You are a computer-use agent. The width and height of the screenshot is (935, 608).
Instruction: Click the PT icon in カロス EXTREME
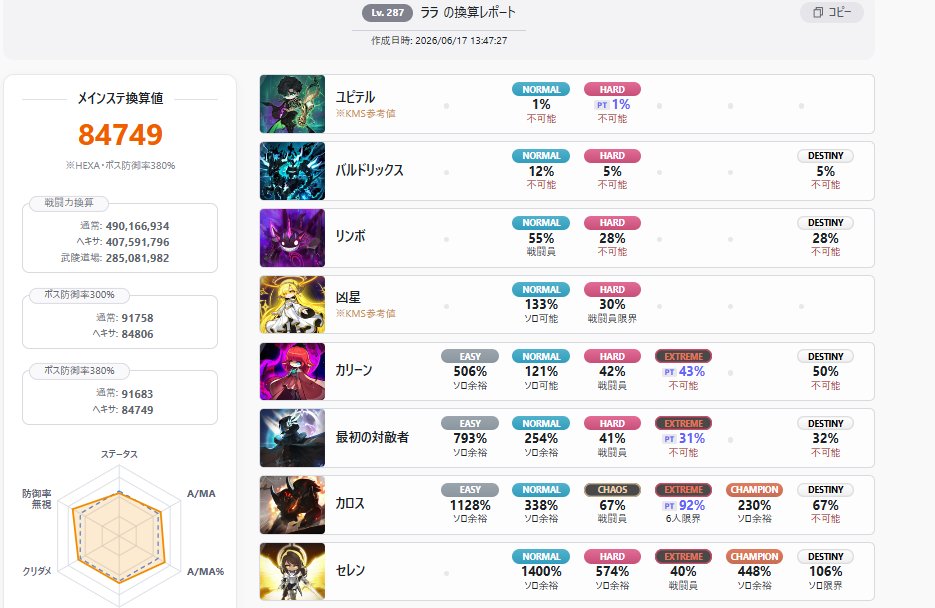click(669, 505)
